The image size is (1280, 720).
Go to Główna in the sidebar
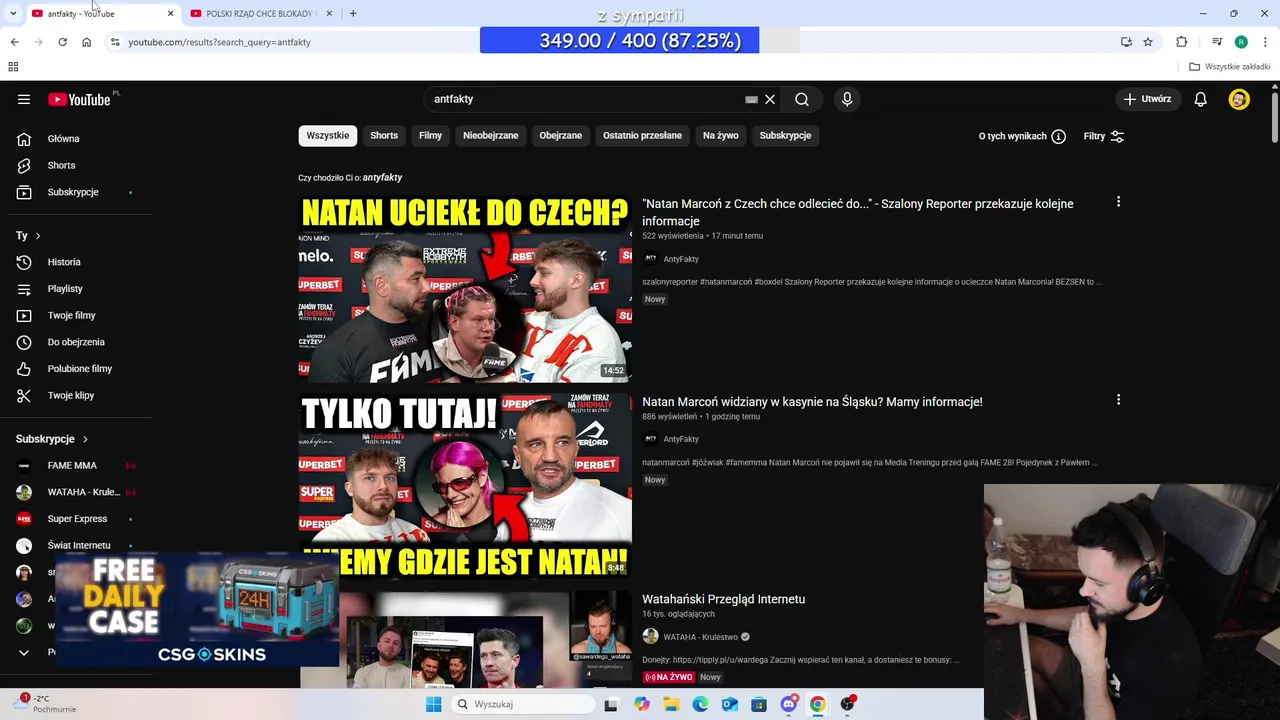pos(80,139)
